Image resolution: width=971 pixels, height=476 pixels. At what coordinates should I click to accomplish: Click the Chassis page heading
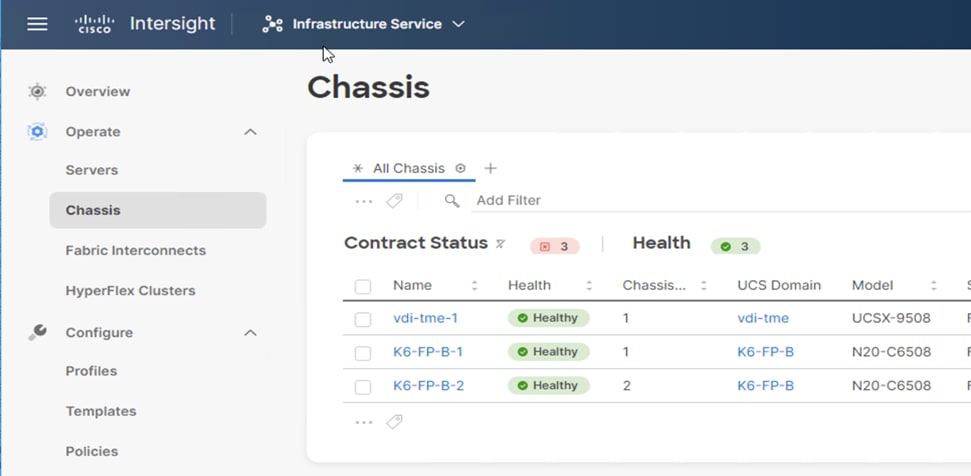pos(368,87)
